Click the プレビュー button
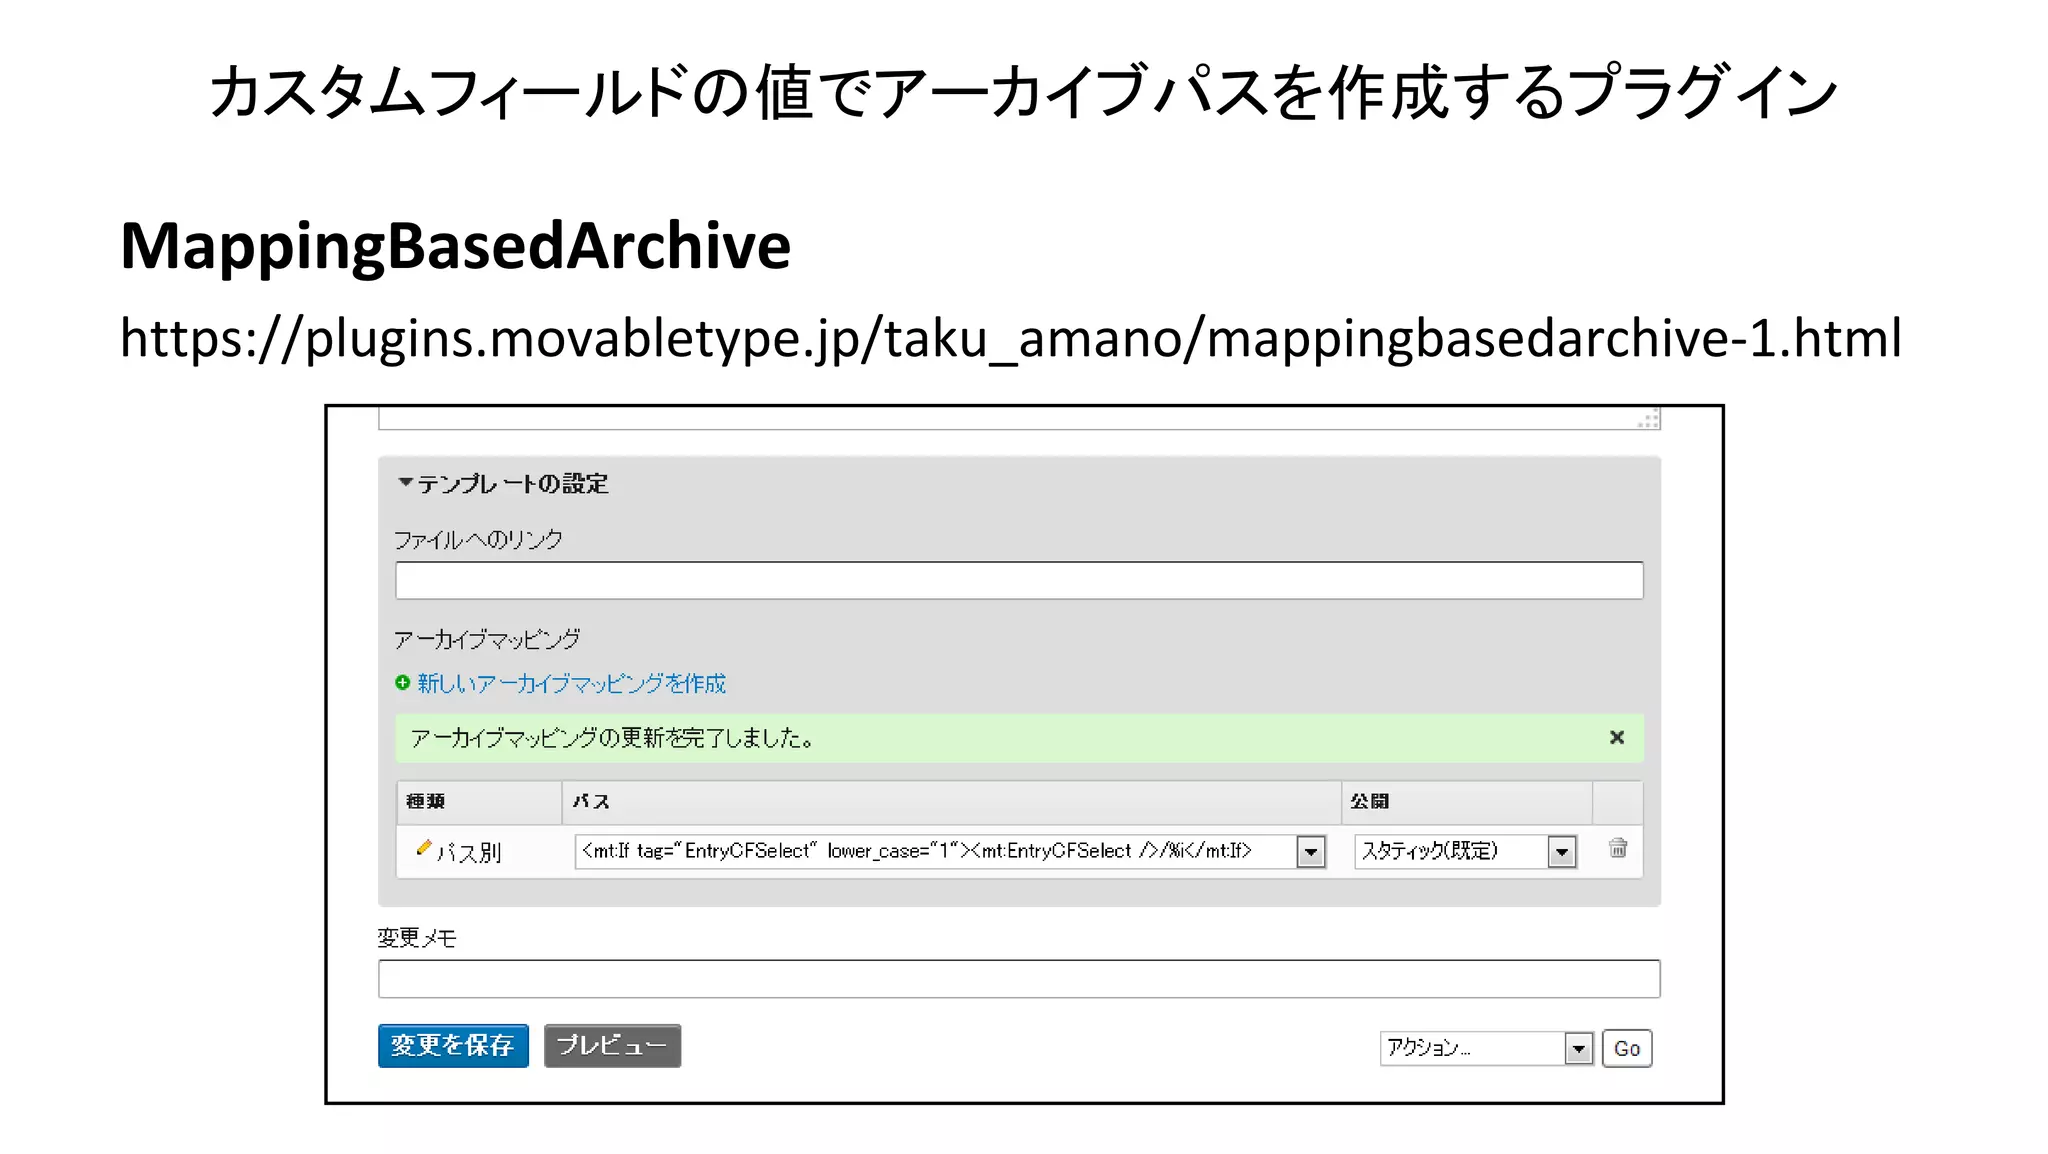 (x=612, y=1046)
